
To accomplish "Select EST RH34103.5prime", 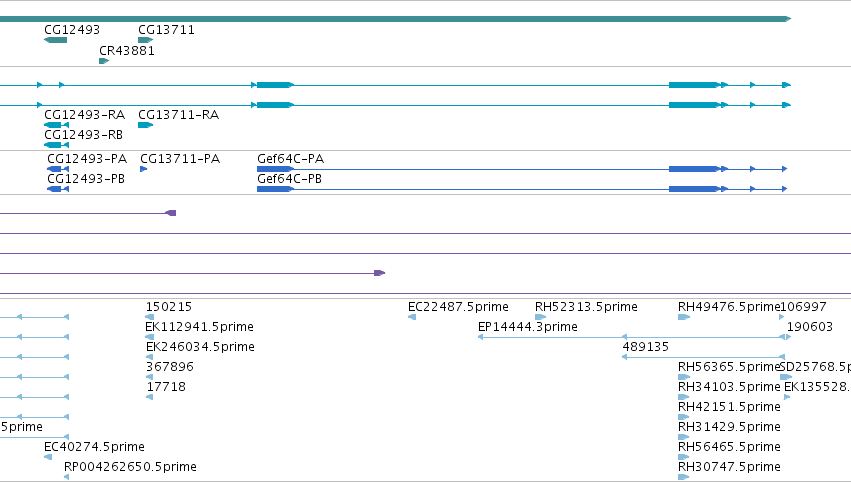I will pos(729,387).
